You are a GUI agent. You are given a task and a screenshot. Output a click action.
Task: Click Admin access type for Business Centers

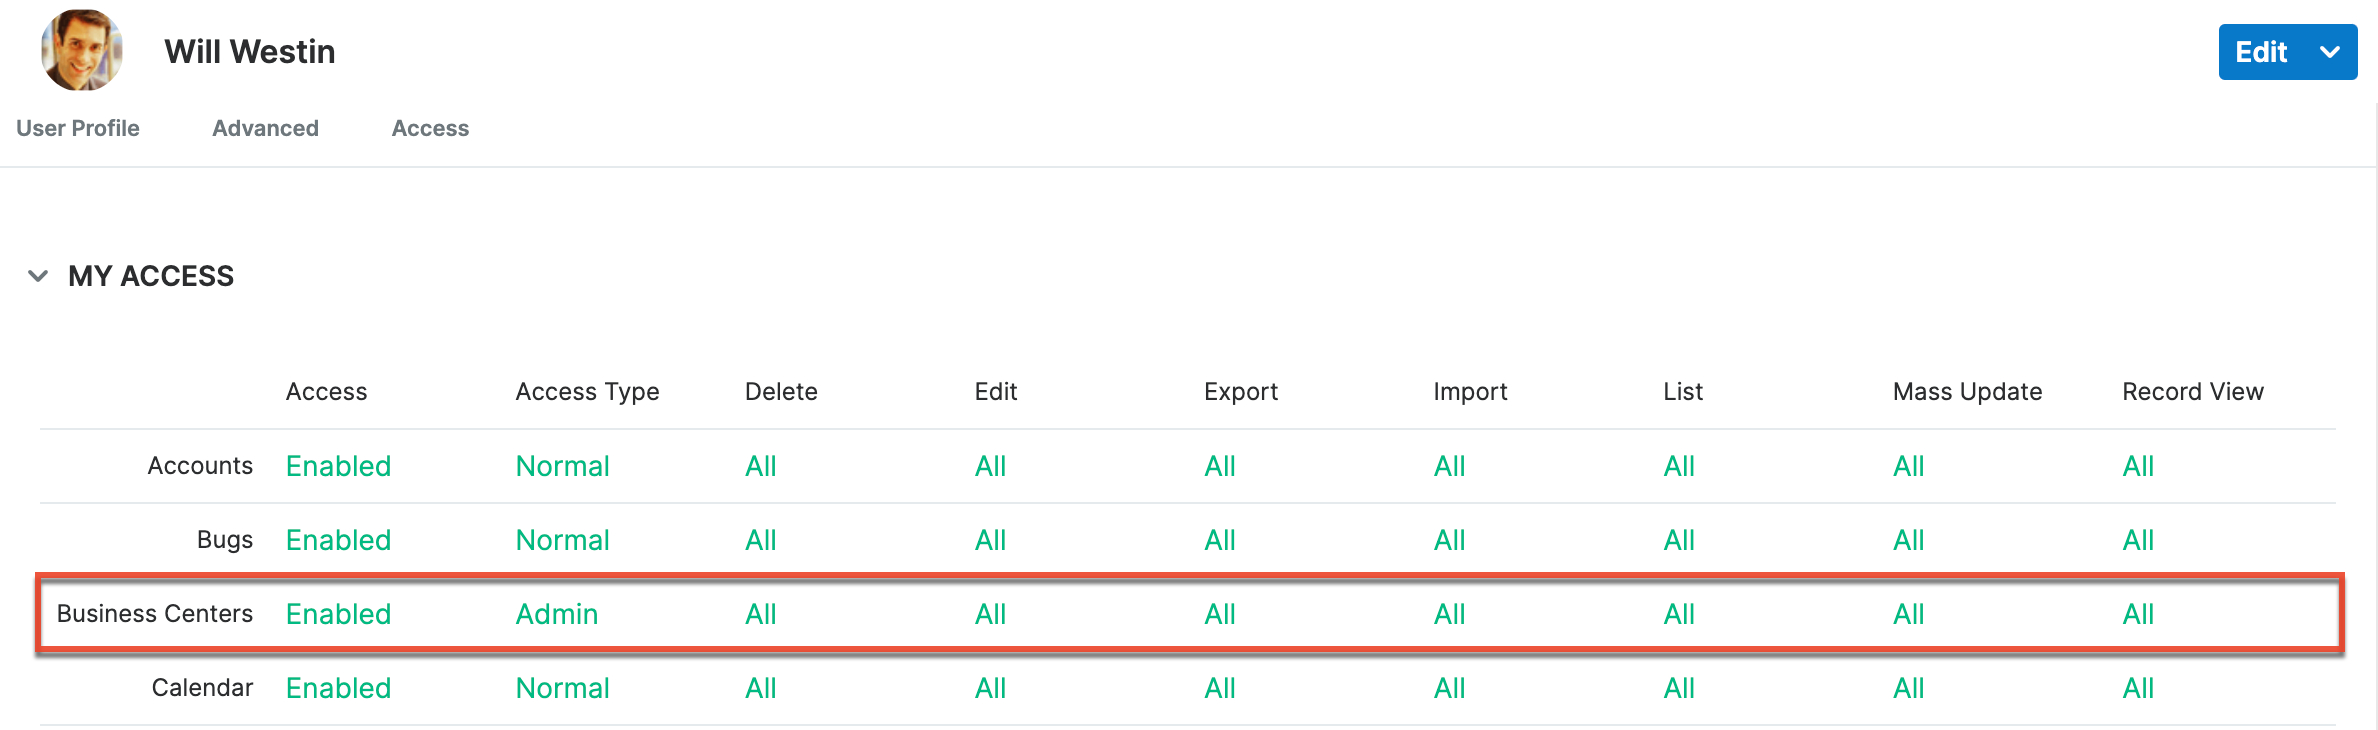click(x=557, y=614)
